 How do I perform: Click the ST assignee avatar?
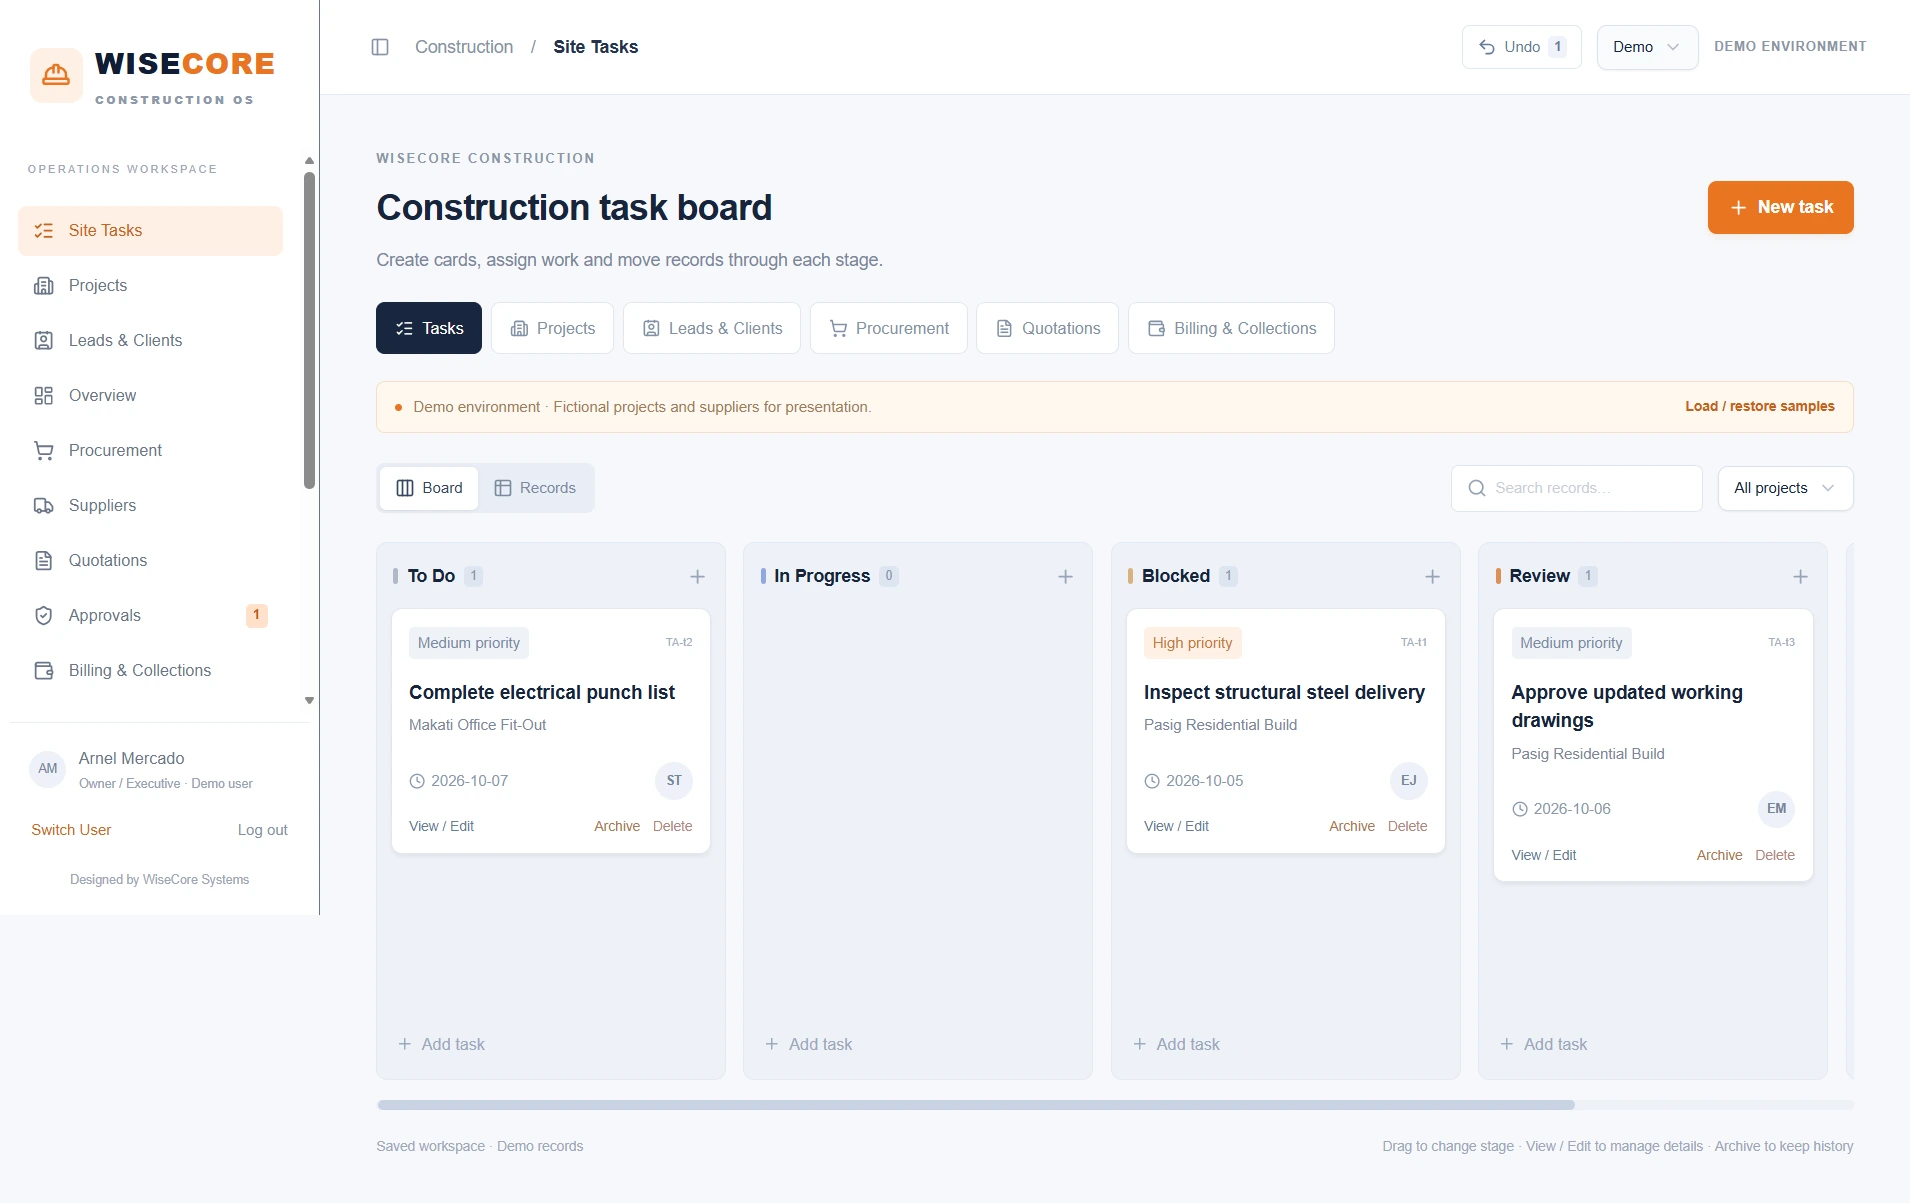point(674,780)
